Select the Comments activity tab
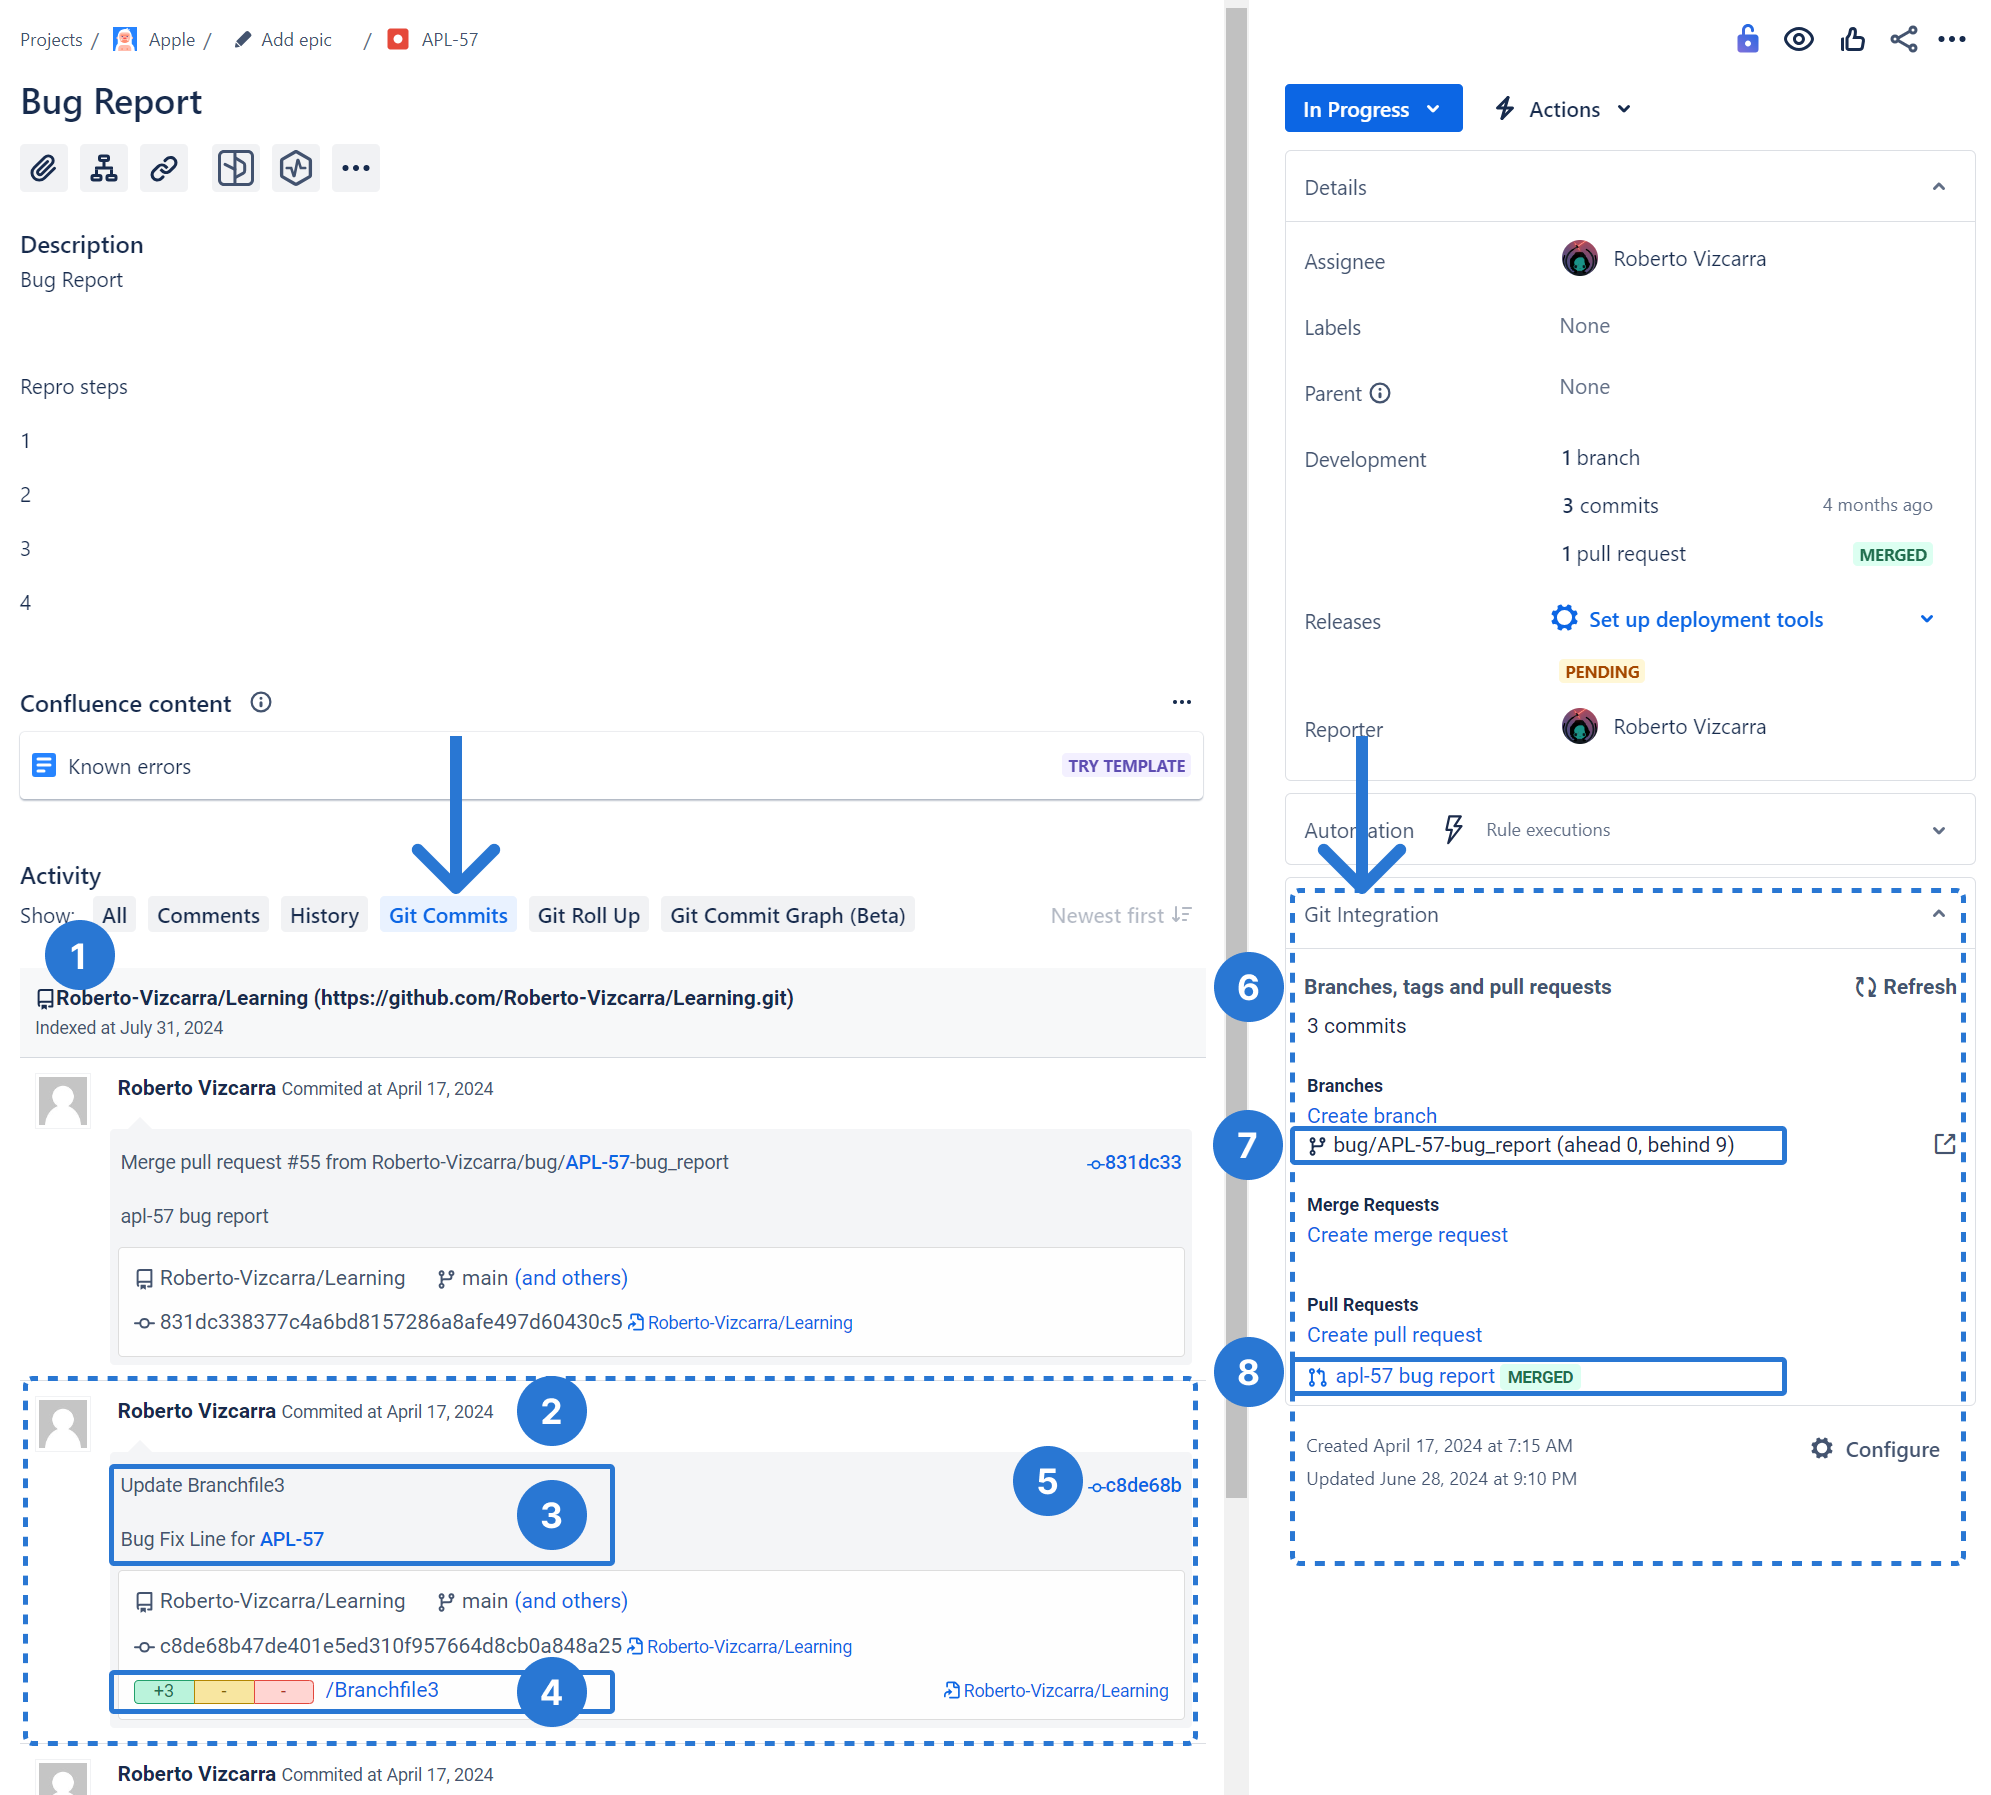The height and width of the screenshot is (1795, 1991). 208,915
